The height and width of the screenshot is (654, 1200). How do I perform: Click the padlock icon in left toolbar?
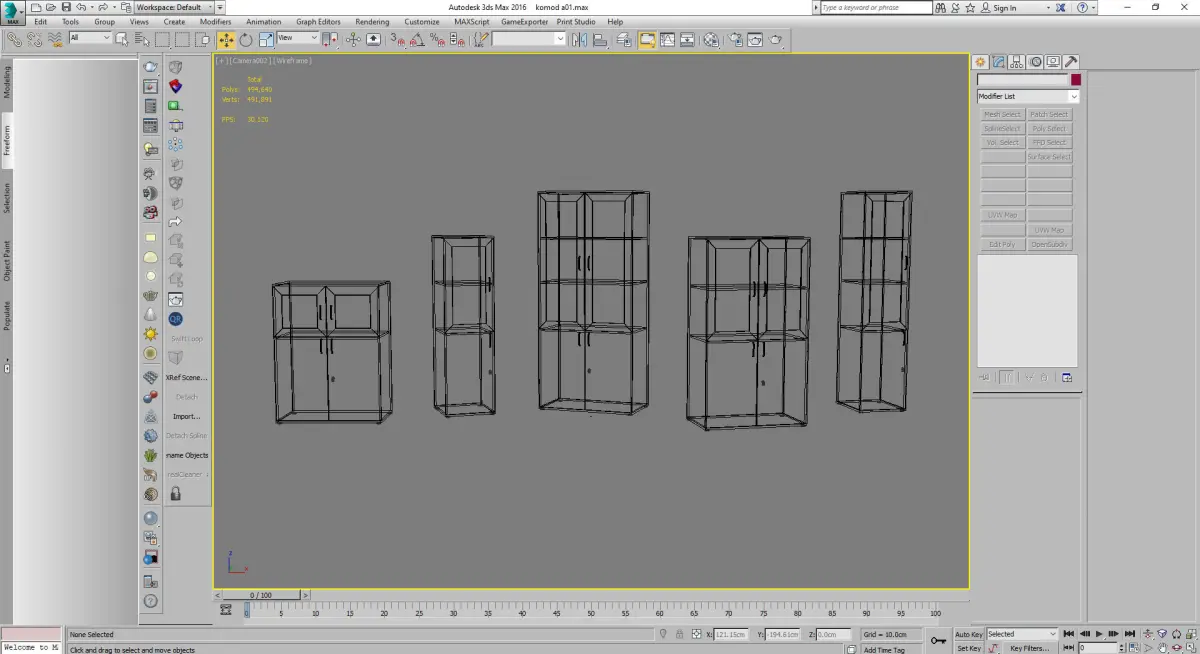tap(175, 494)
